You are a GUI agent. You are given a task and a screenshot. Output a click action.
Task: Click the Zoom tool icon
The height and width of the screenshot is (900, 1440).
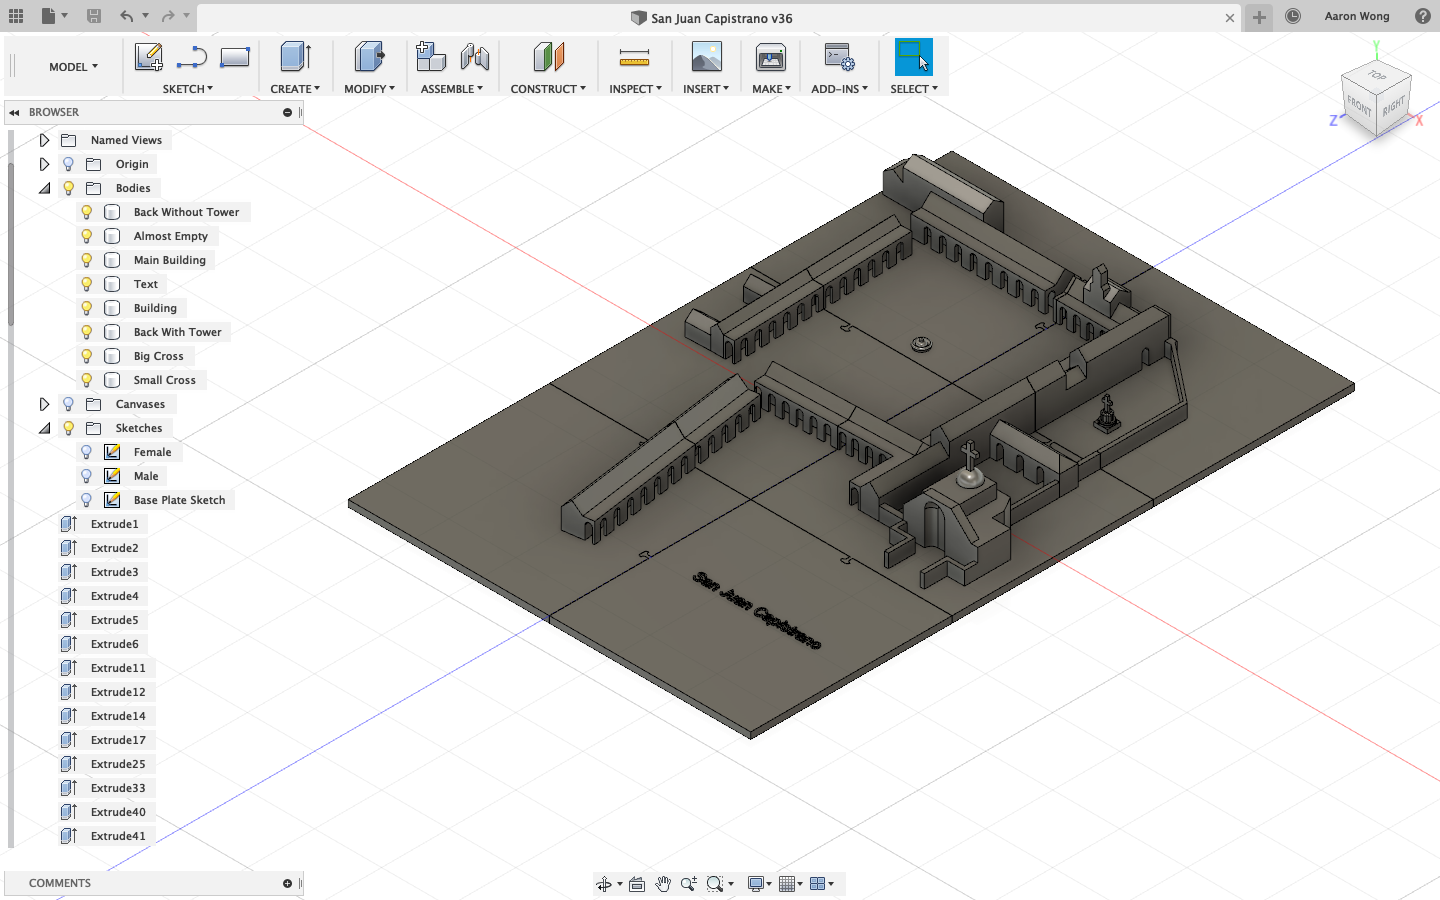689,884
